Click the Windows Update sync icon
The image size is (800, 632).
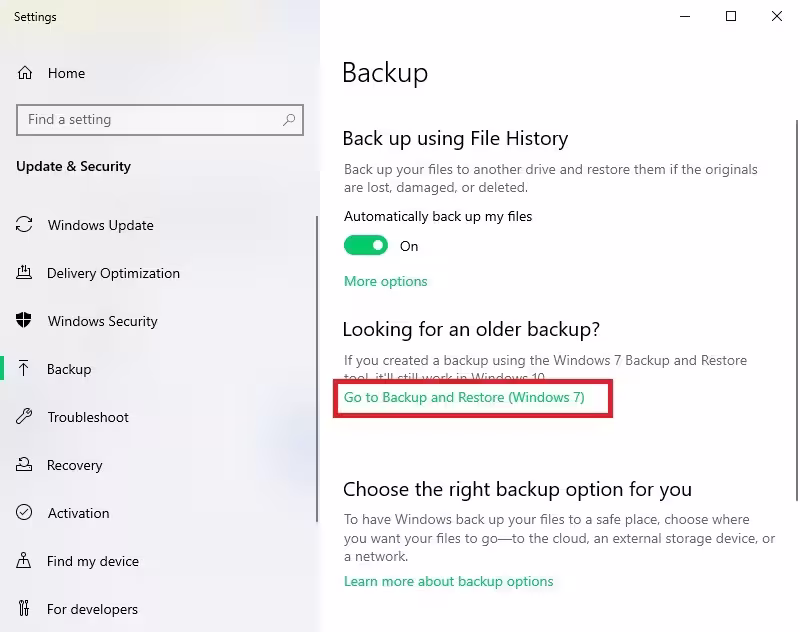(x=25, y=225)
